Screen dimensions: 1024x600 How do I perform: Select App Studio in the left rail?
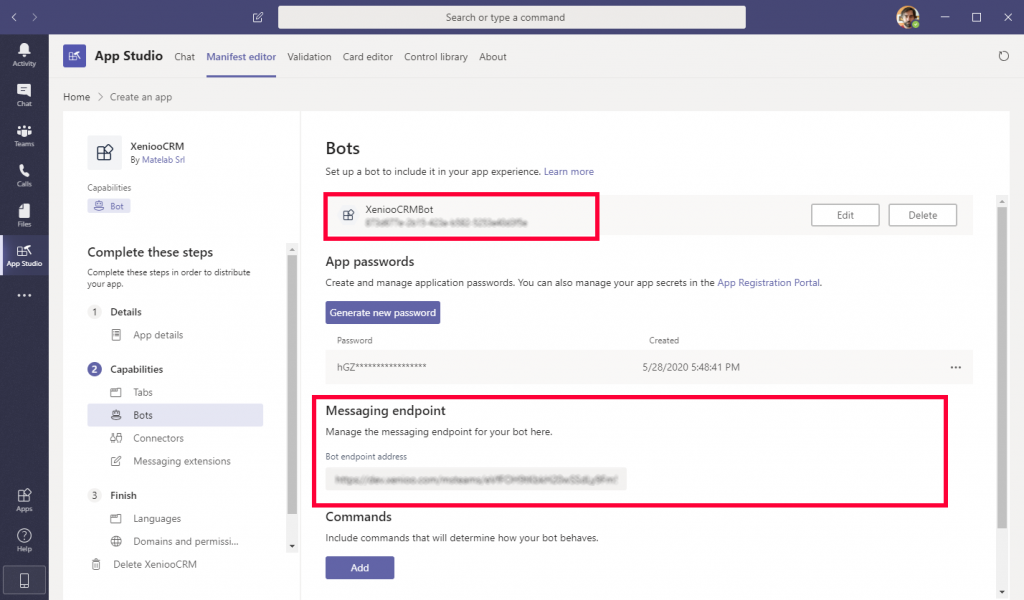[24, 255]
